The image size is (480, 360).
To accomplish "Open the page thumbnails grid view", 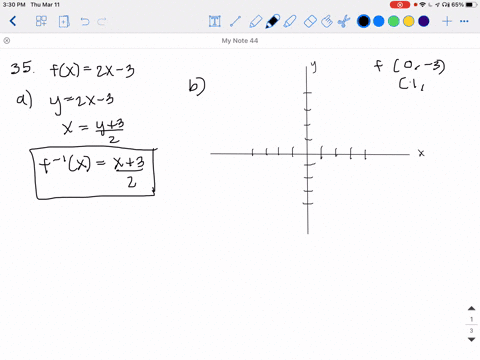I will (41, 21).
